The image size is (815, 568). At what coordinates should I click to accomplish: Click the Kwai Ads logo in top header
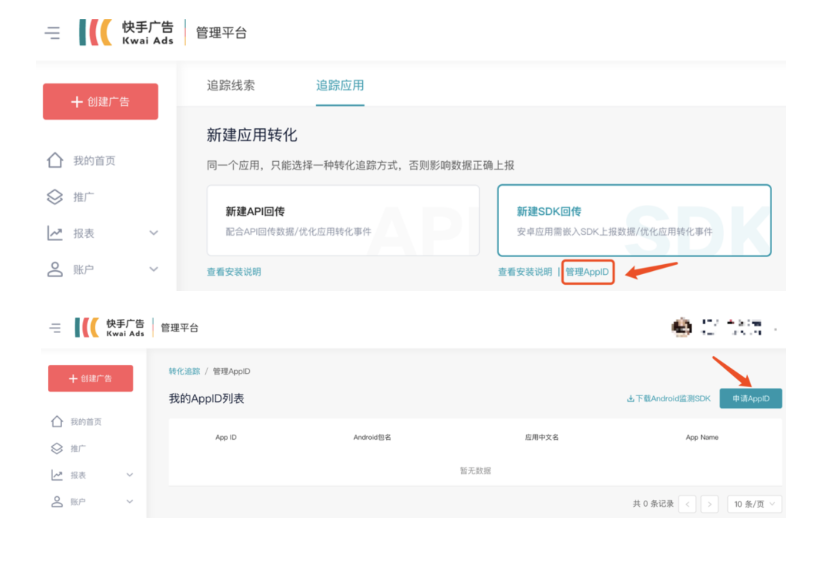(x=126, y=32)
